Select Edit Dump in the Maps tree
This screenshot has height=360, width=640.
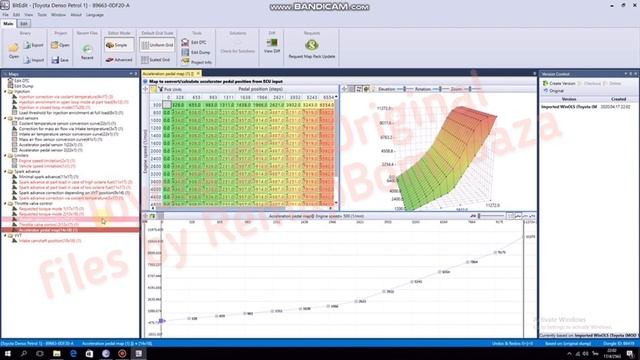(24, 86)
